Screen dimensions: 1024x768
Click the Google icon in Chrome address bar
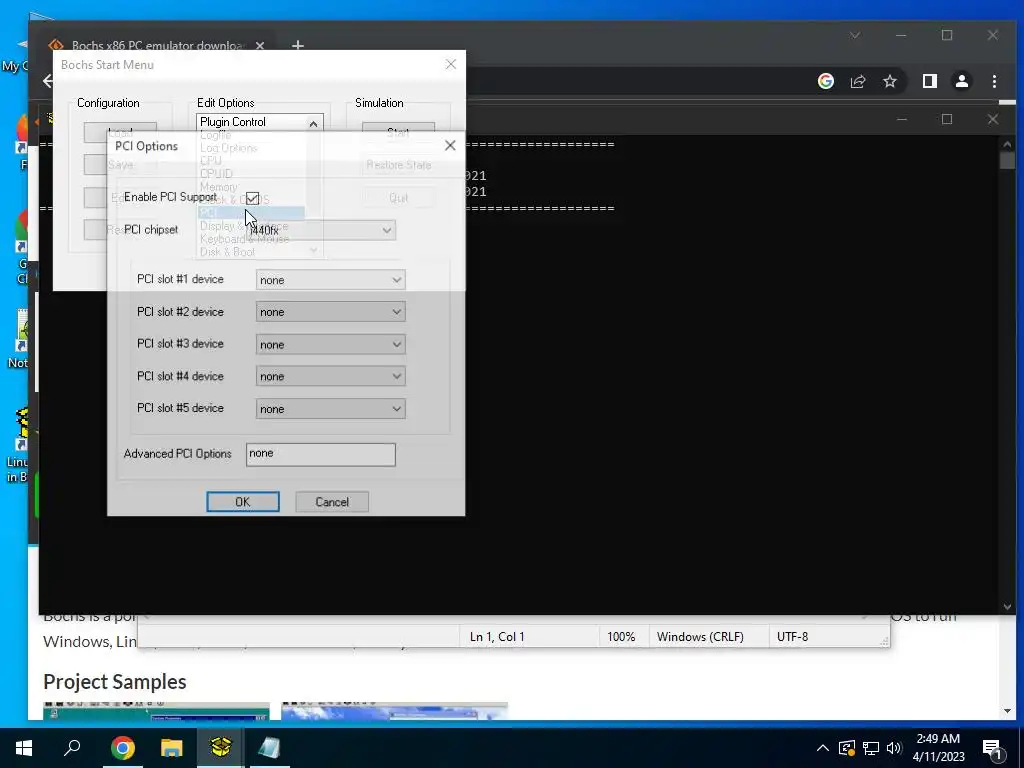[x=825, y=81]
